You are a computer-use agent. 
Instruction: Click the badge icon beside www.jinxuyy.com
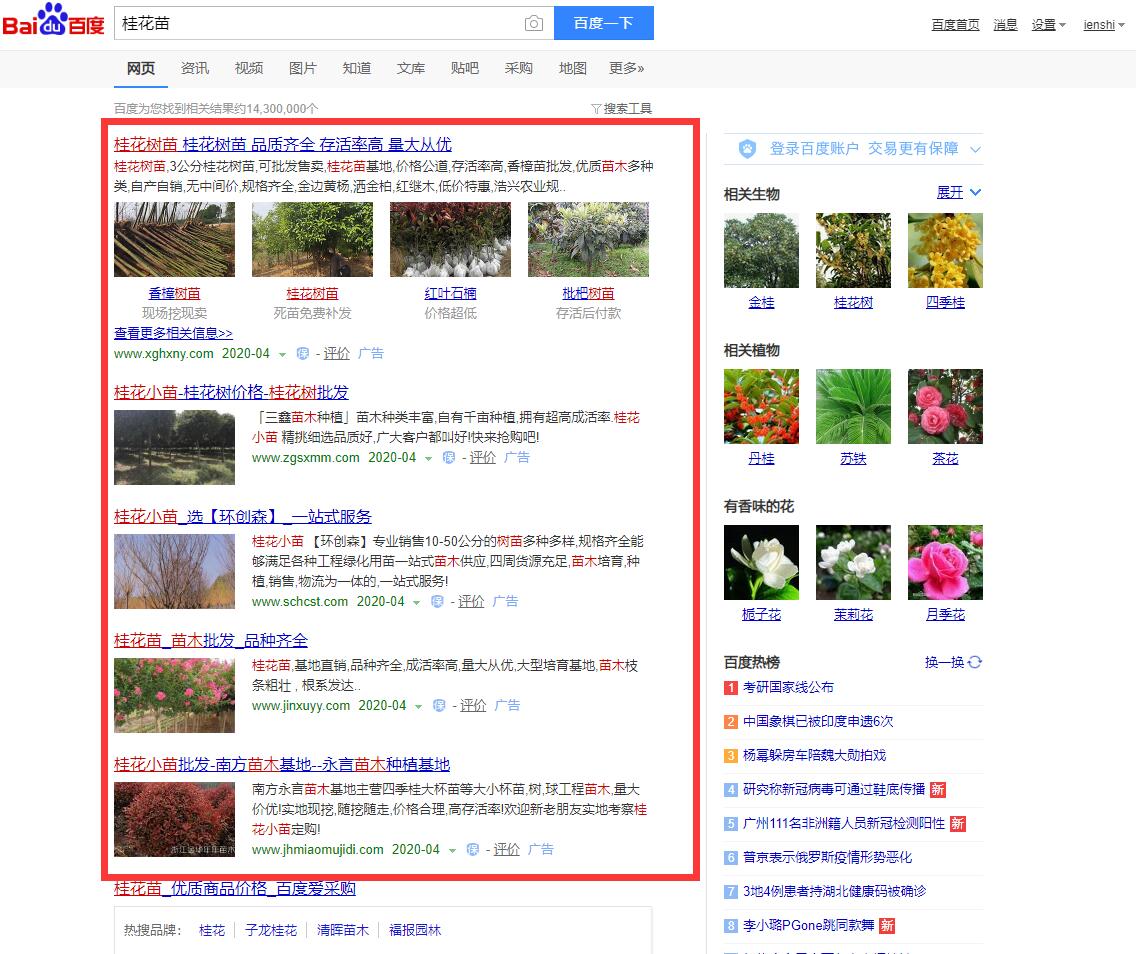point(439,705)
